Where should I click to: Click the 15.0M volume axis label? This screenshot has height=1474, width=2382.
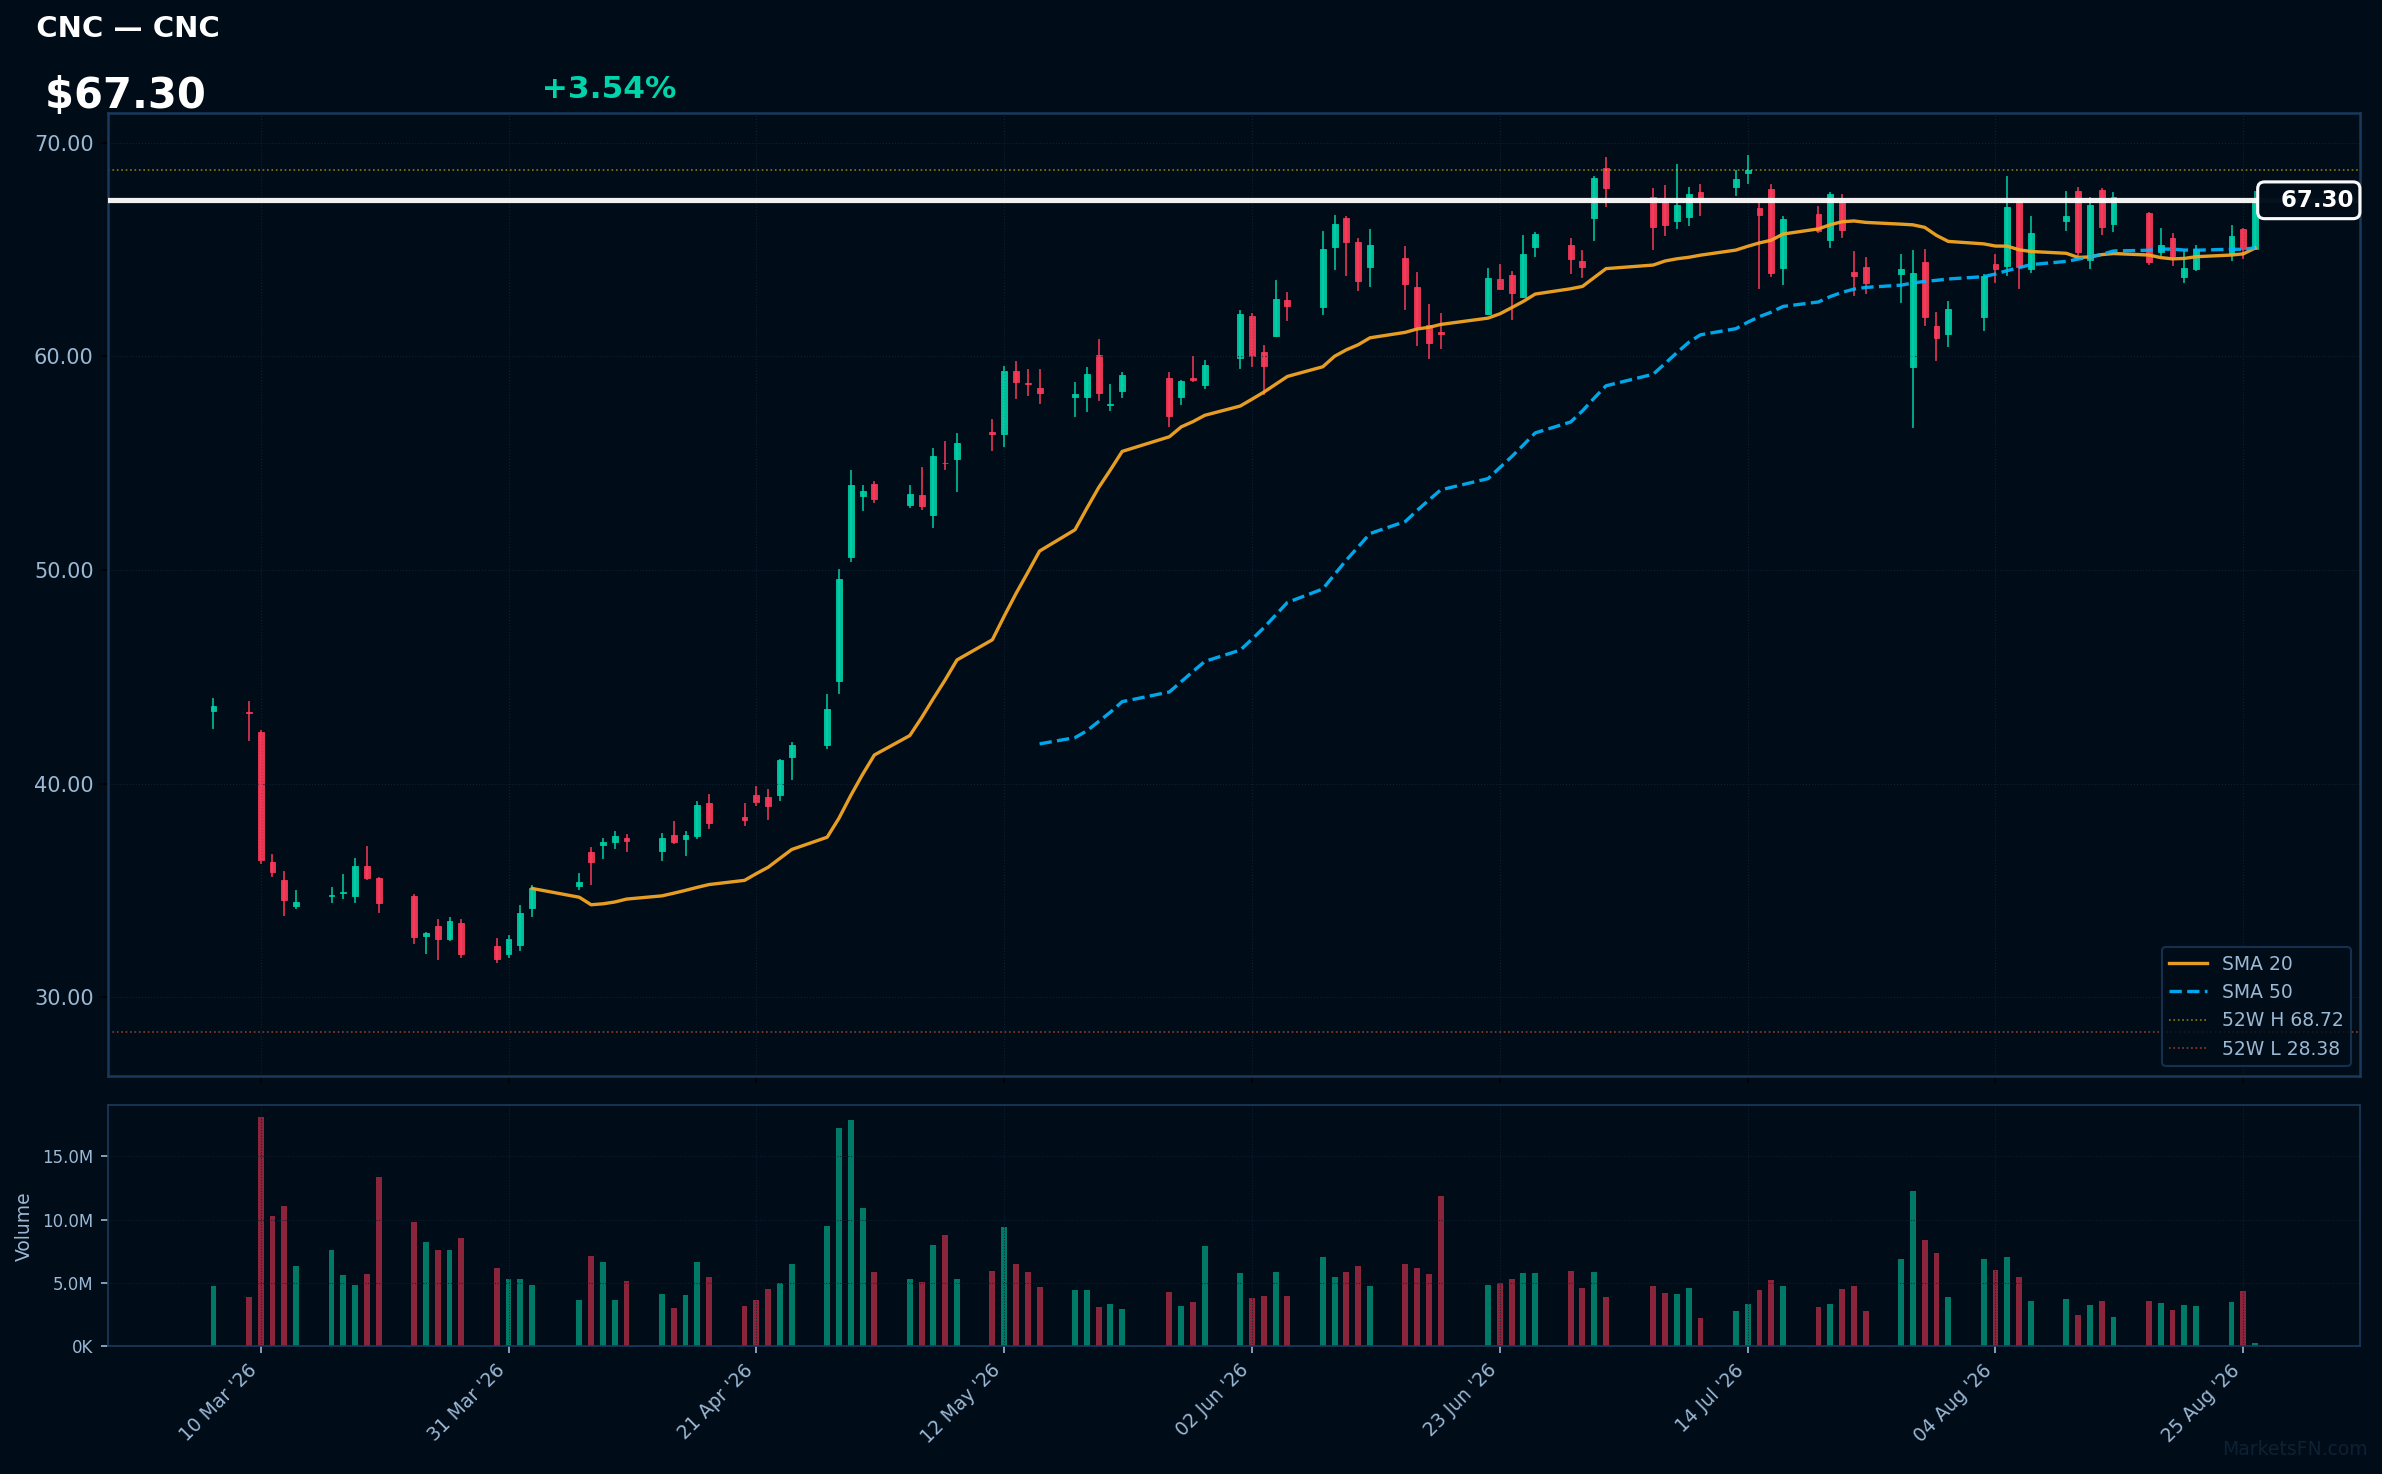tap(68, 1157)
